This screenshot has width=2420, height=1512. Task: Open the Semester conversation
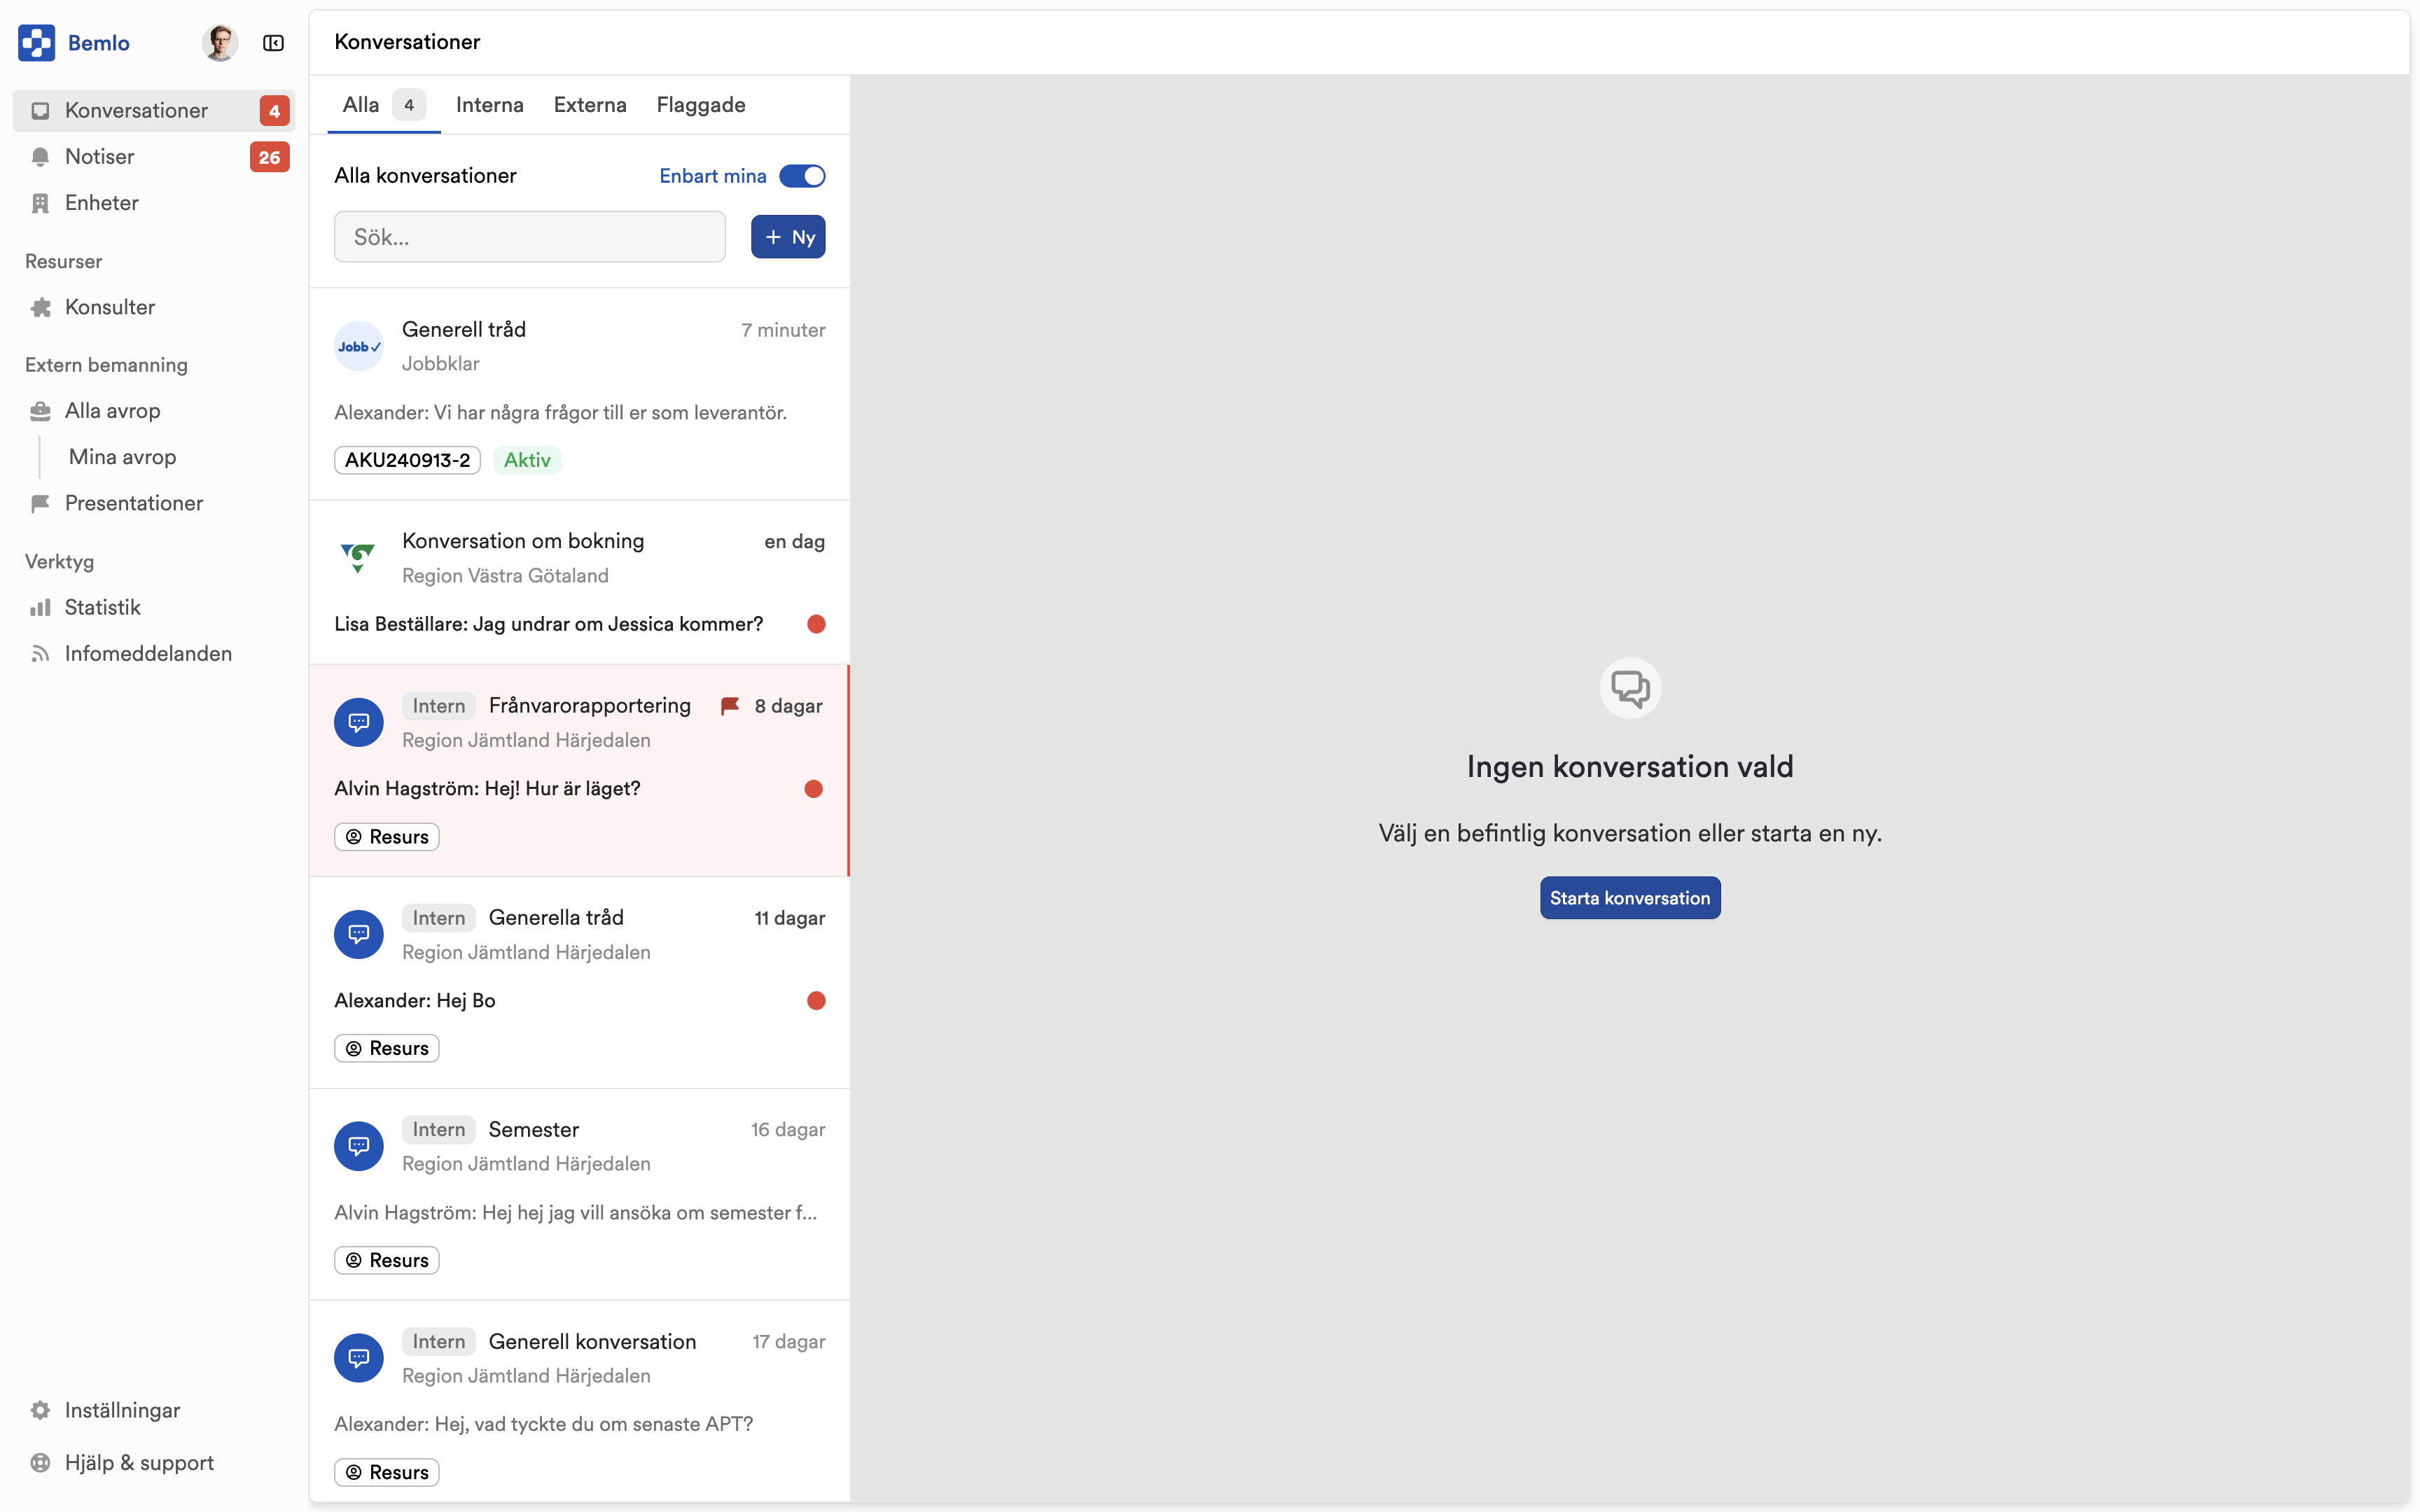580,1195
